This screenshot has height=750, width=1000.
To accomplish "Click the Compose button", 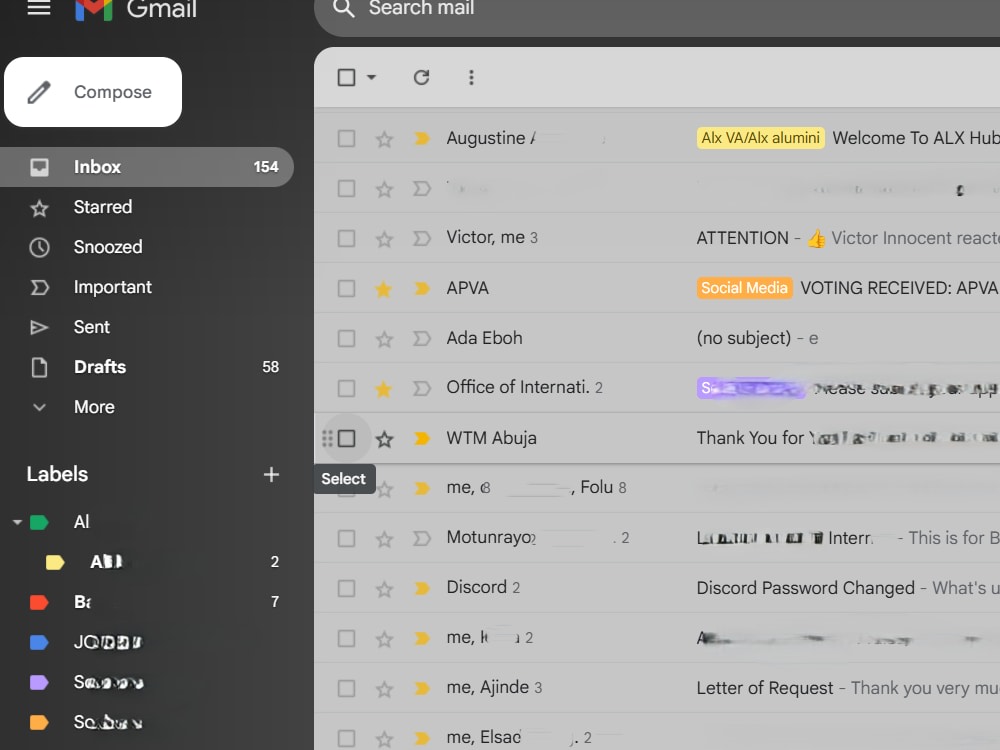I will pyautogui.click(x=93, y=92).
